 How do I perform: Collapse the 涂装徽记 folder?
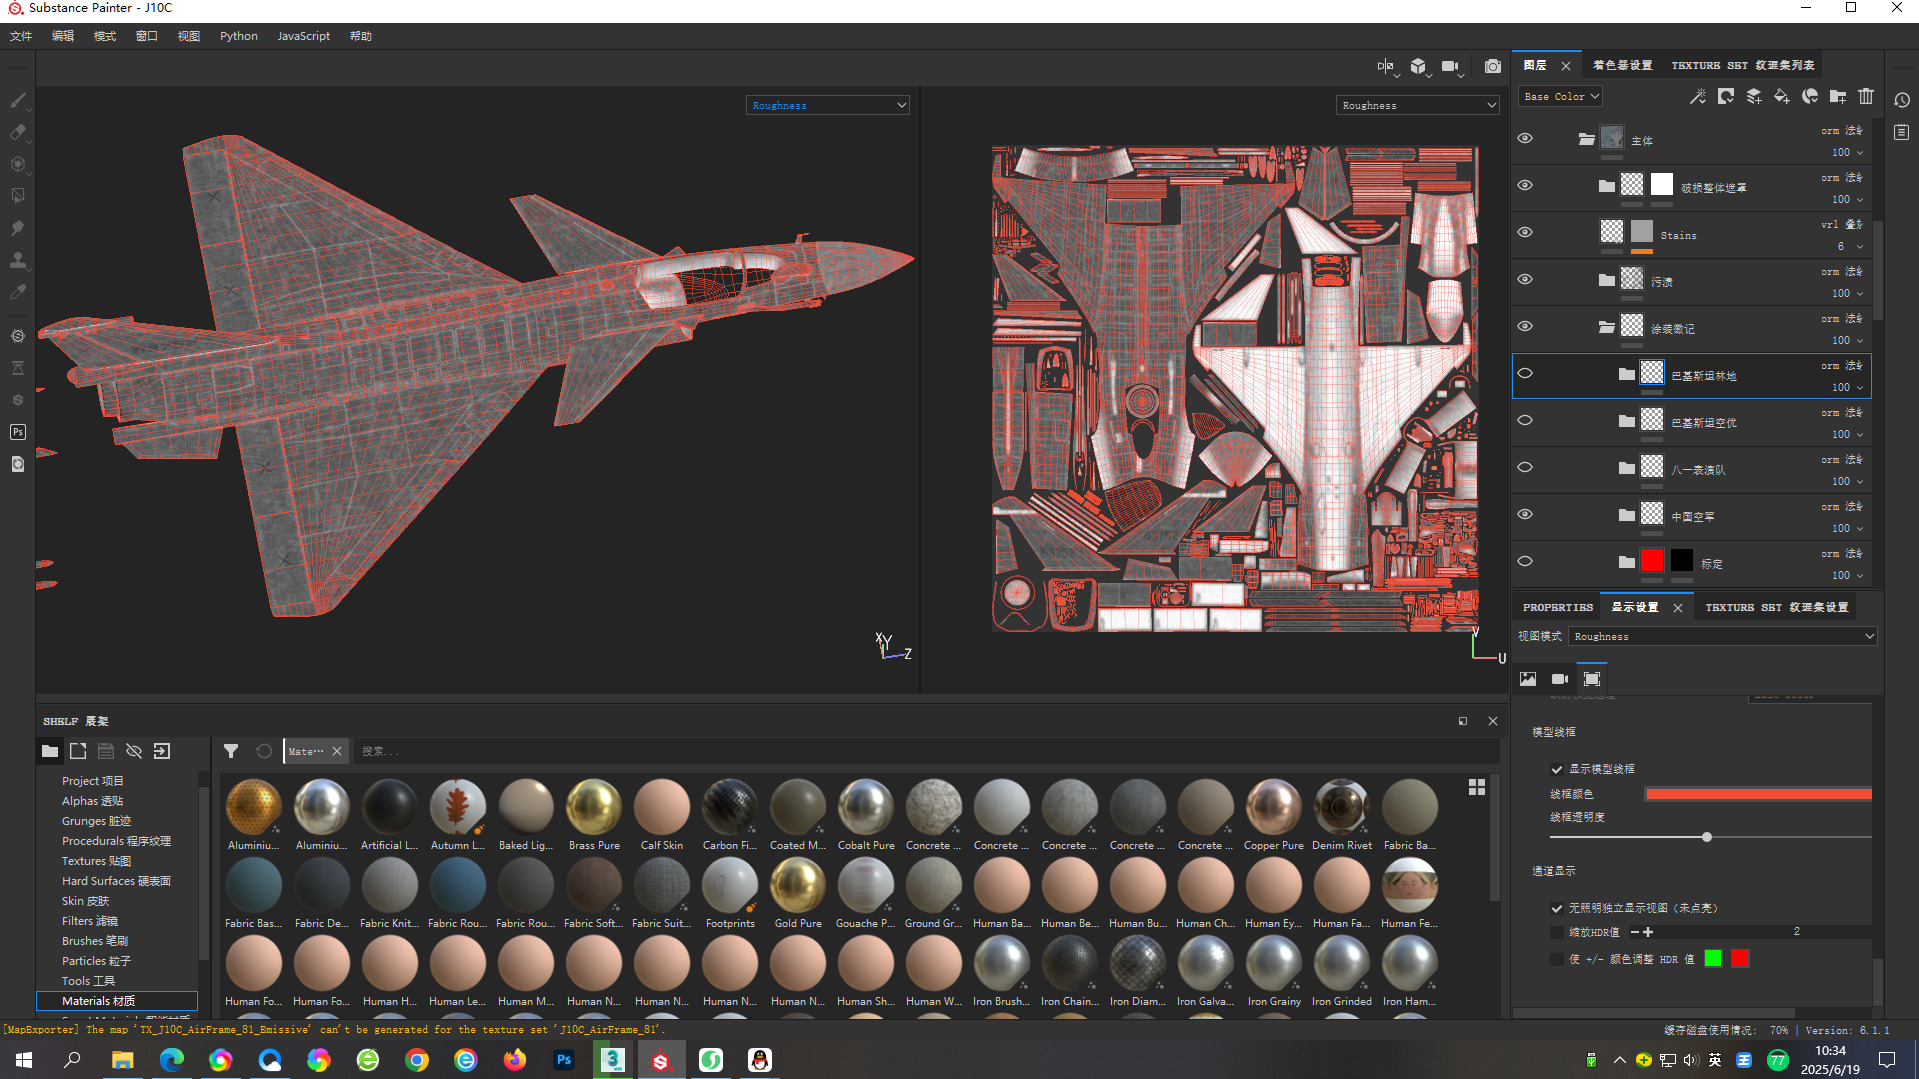pos(1606,327)
